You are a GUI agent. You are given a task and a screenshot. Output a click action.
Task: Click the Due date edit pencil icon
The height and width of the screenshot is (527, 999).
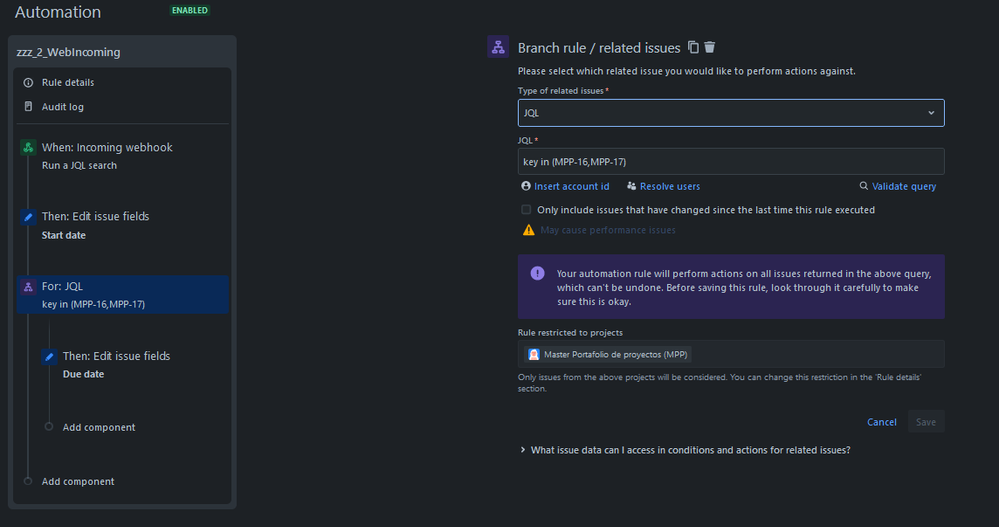tap(49, 356)
